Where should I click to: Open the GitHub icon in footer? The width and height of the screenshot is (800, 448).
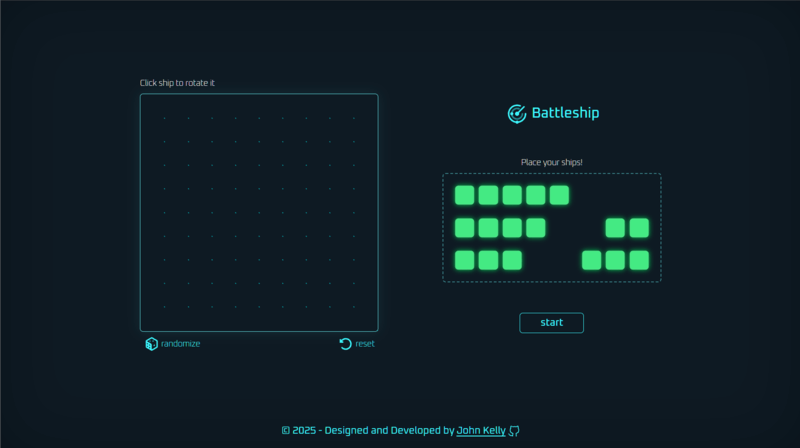click(x=514, y=431)
